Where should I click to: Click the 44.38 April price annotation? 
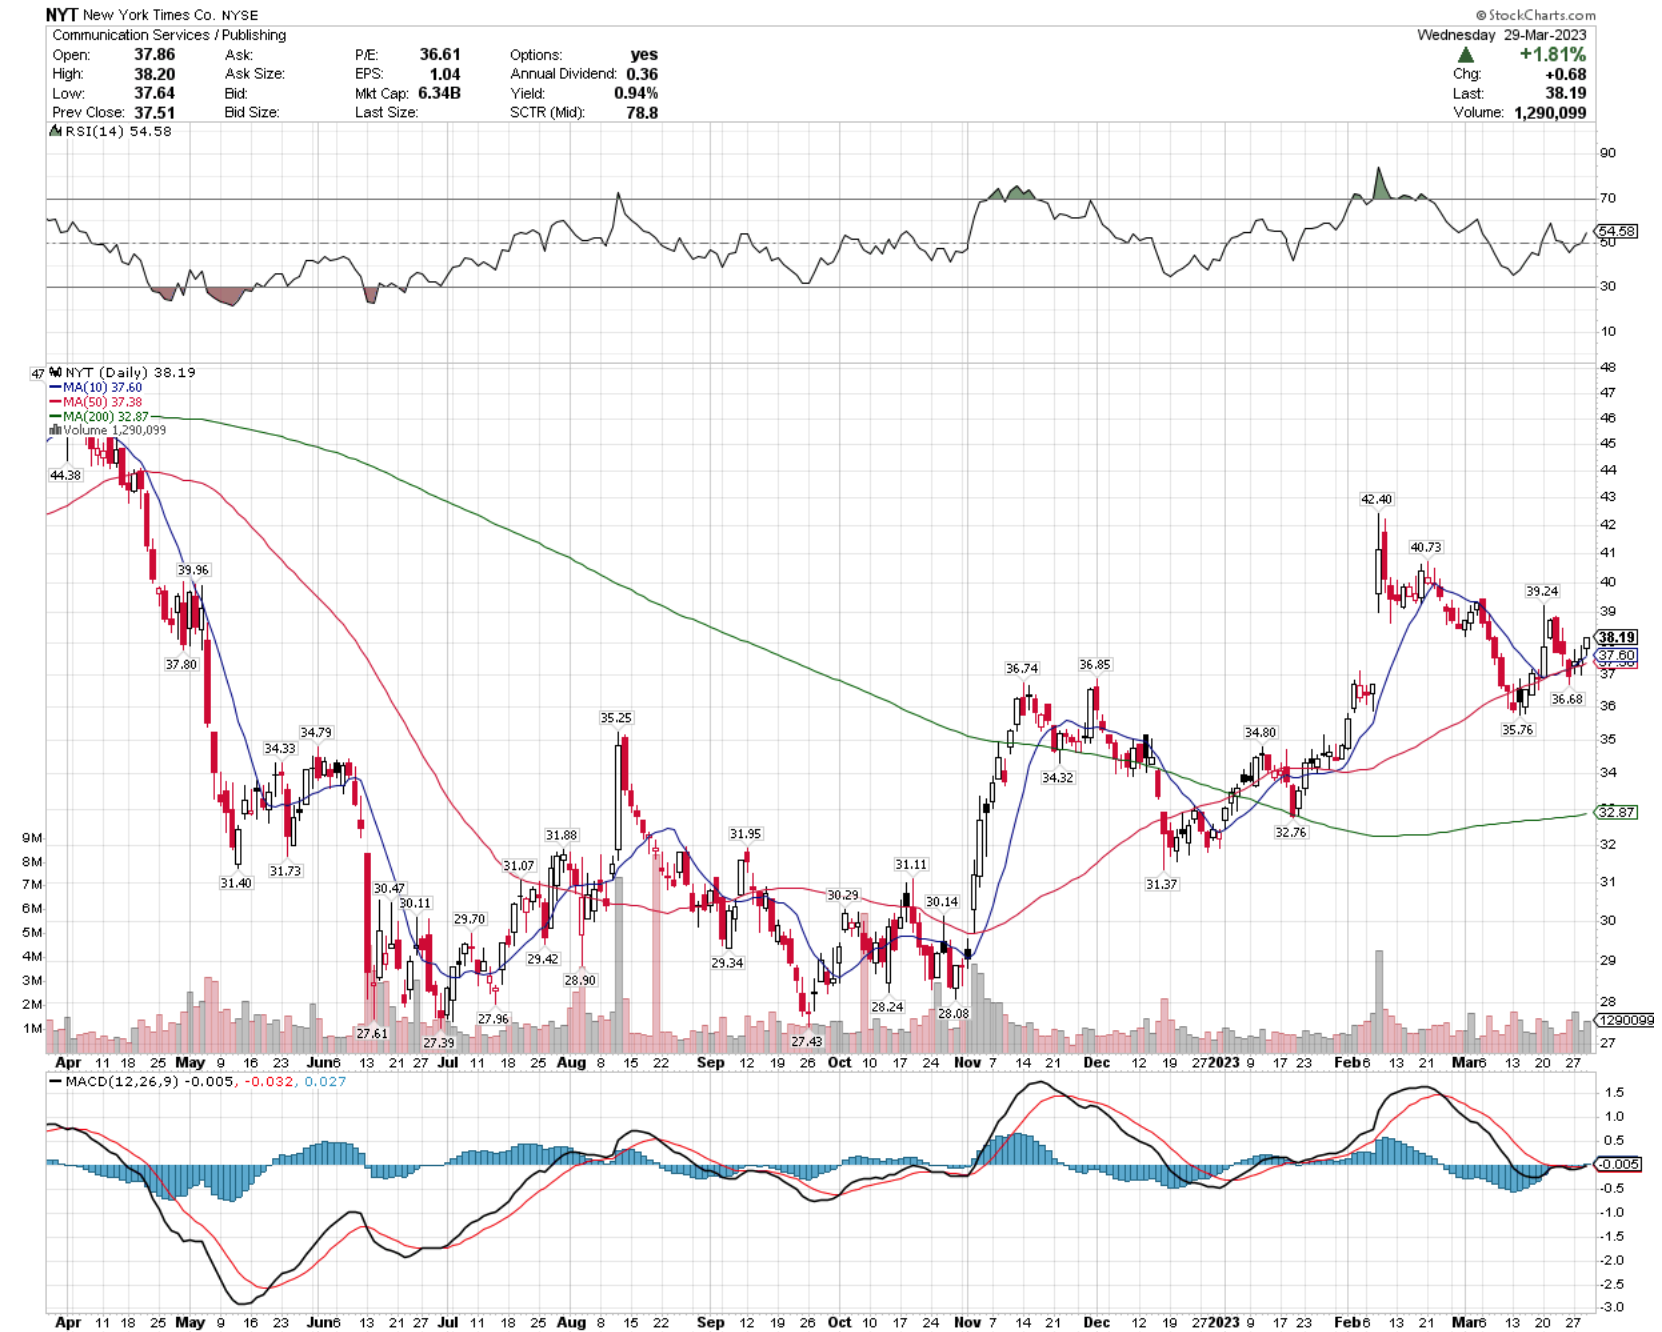click(x=65, y=475)
